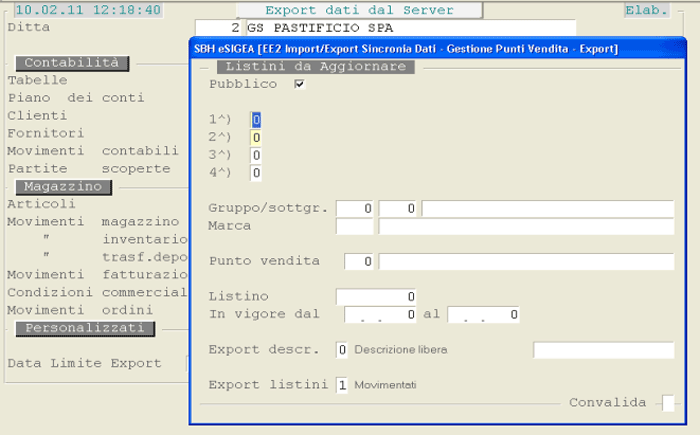Click the Marca code field

(355, 226)
